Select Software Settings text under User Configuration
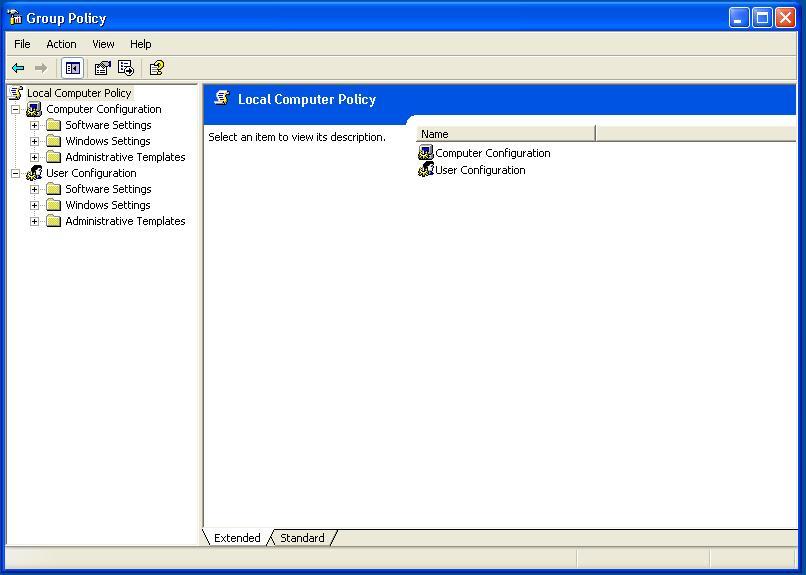The height and width of the screenshot is (575, 806). 108,189
